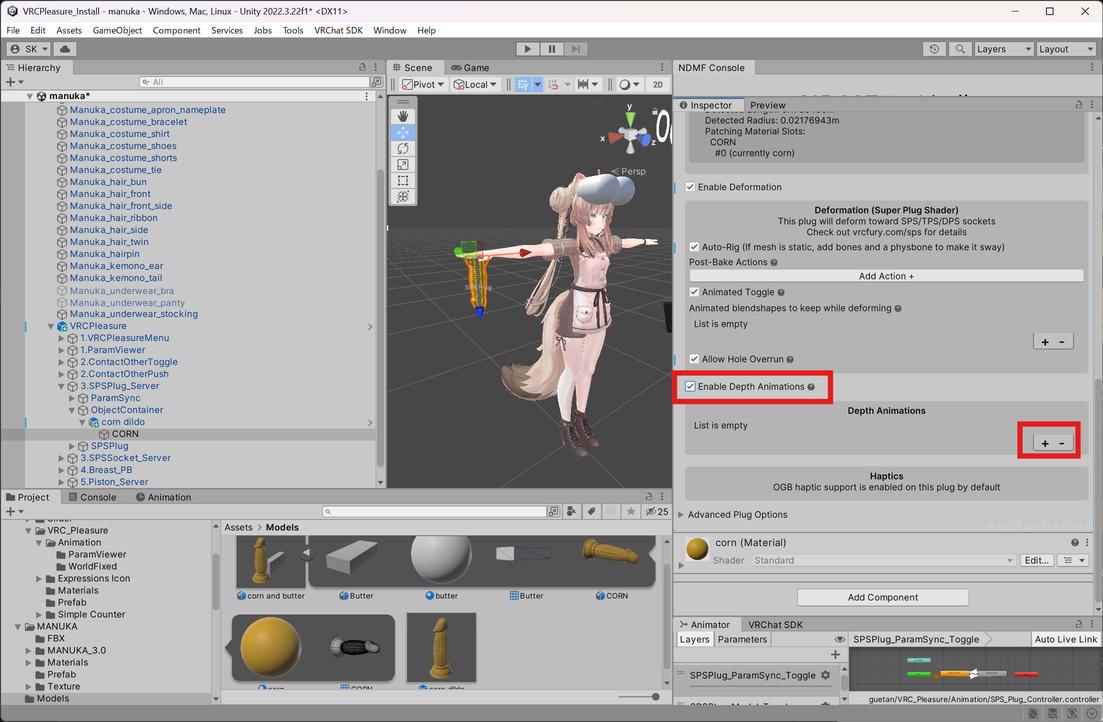Toggle grid snapping icon in Scene toolbar
Screen dimensions: 1103x722
click(x=523, y=84)
